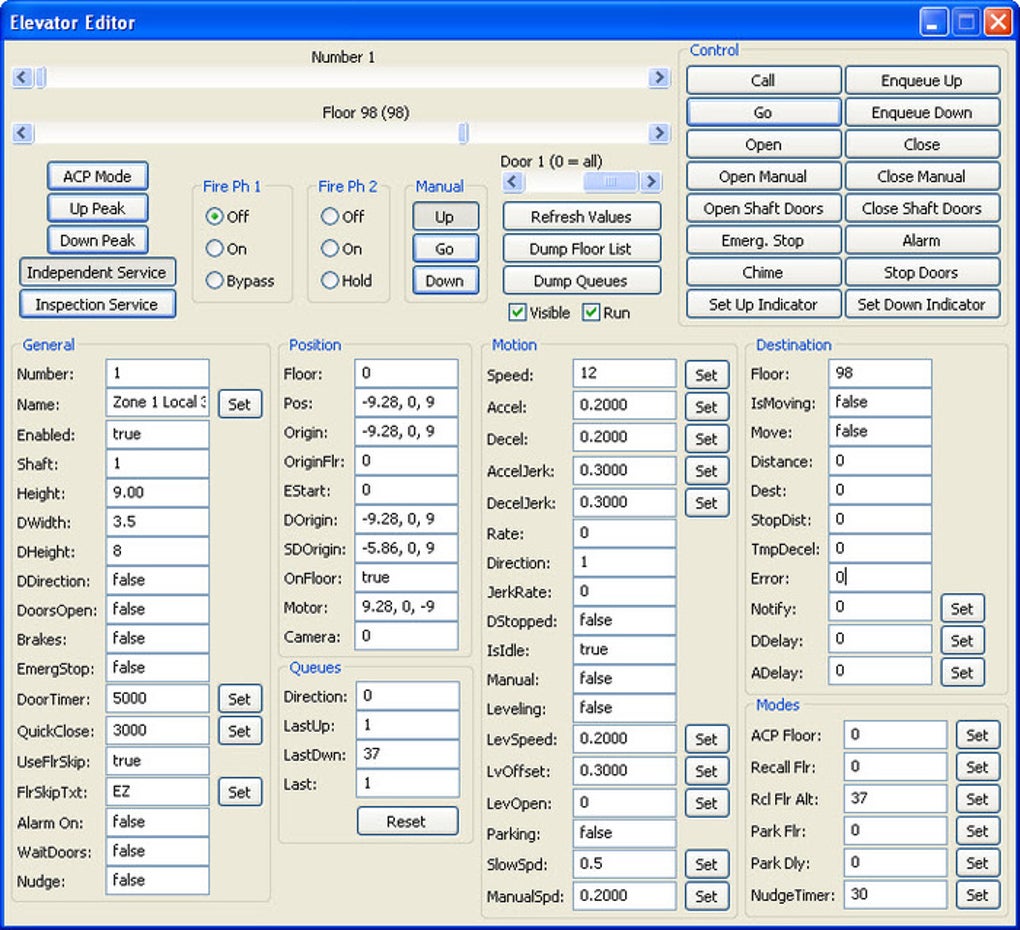Image resolution: width=1020 pixels, height=930 pixels.
Task: Click right arrow of Number scrollbar
Action: (659, 78)
